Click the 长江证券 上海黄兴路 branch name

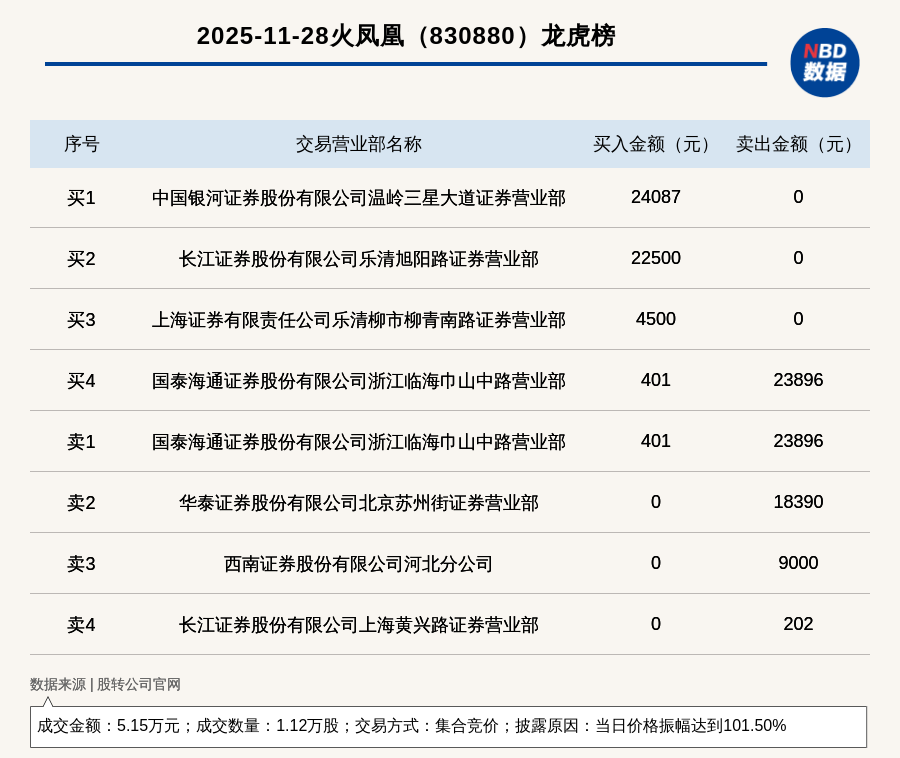(x=358, y=625)
